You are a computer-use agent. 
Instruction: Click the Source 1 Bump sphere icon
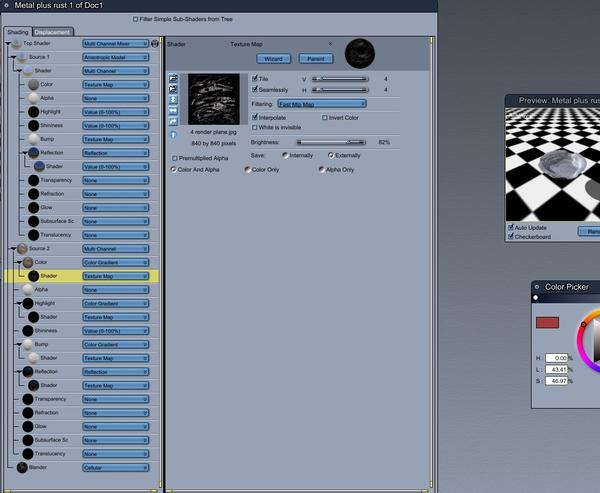pyautogui.click(x=34, y=139)
